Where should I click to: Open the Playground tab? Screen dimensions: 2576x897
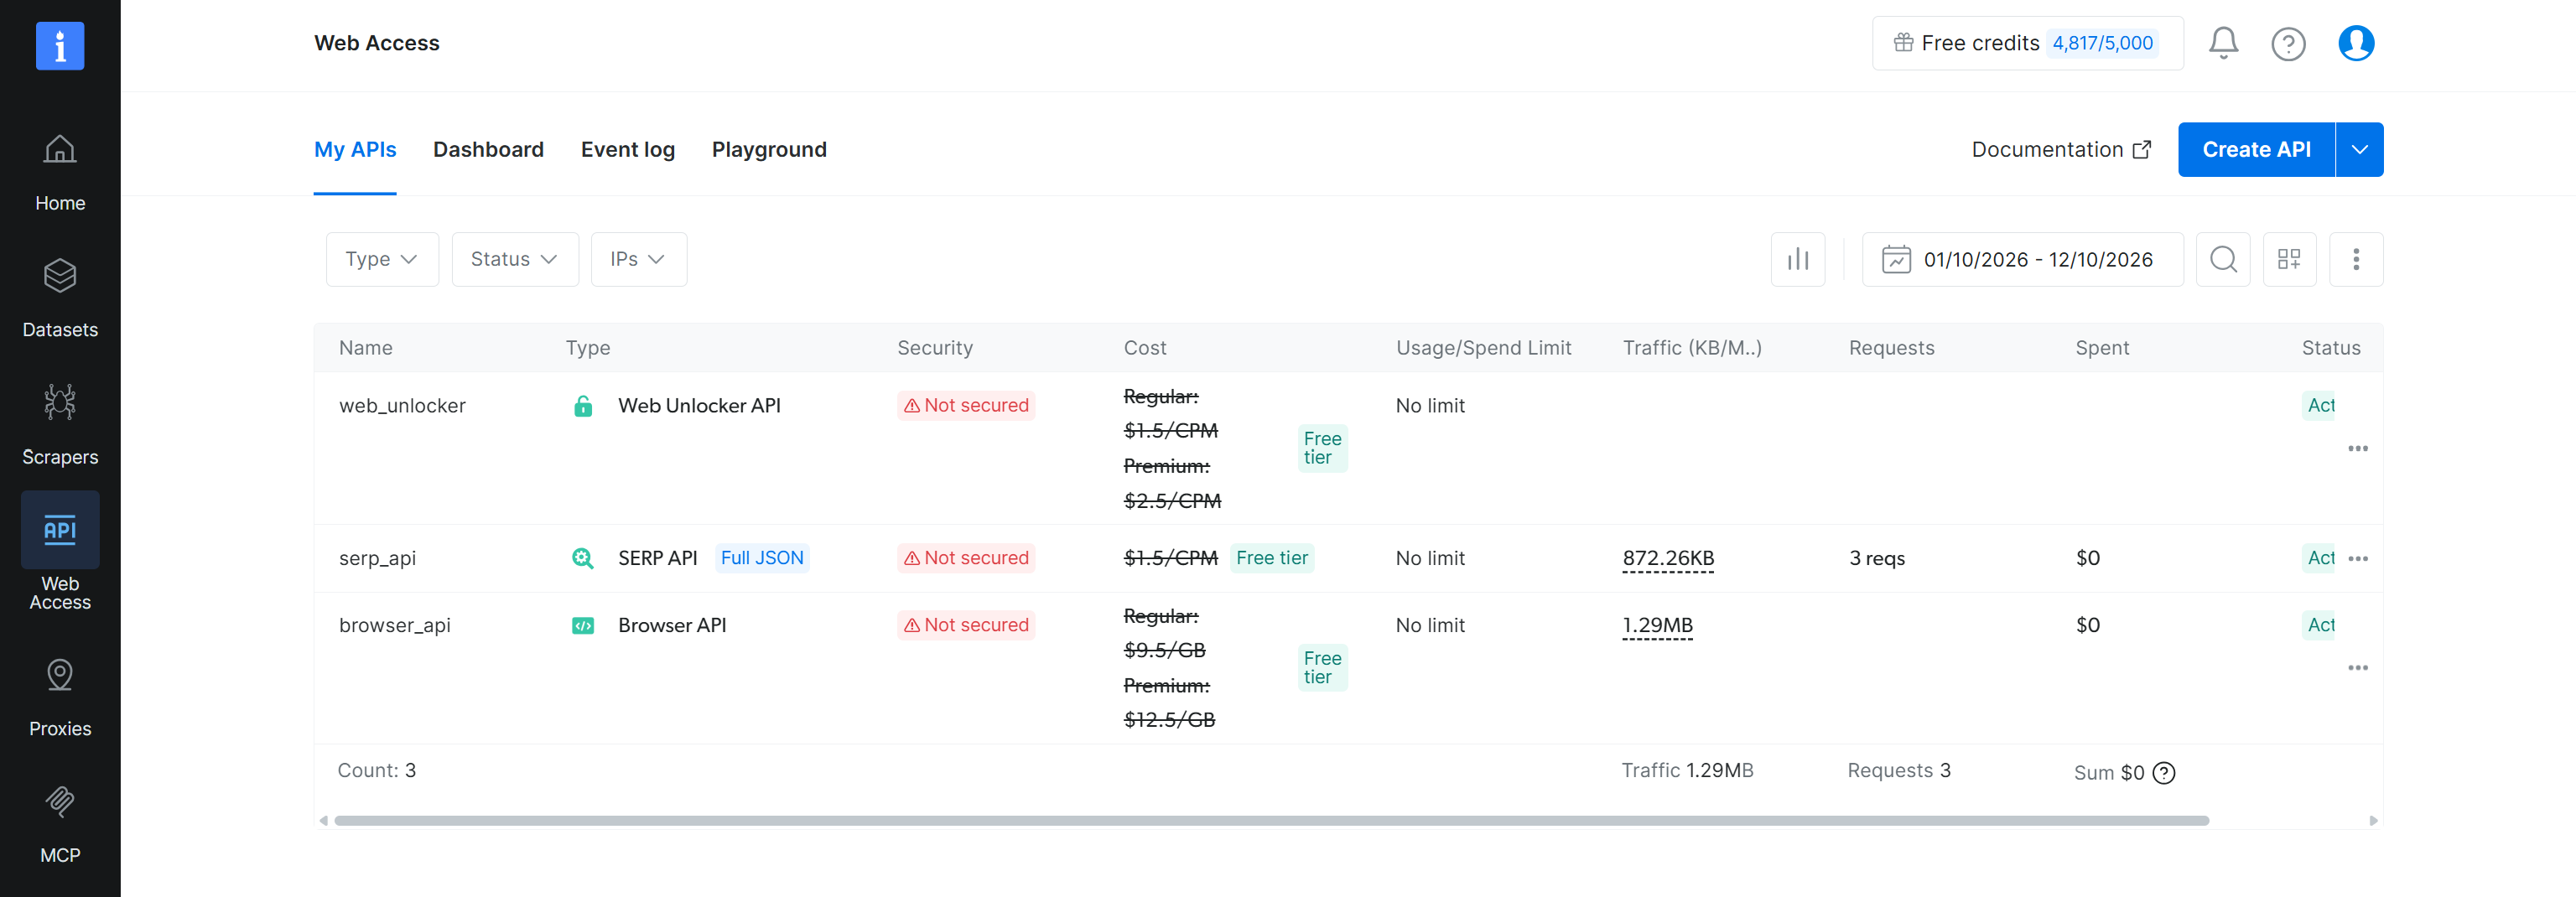point(769,150)
